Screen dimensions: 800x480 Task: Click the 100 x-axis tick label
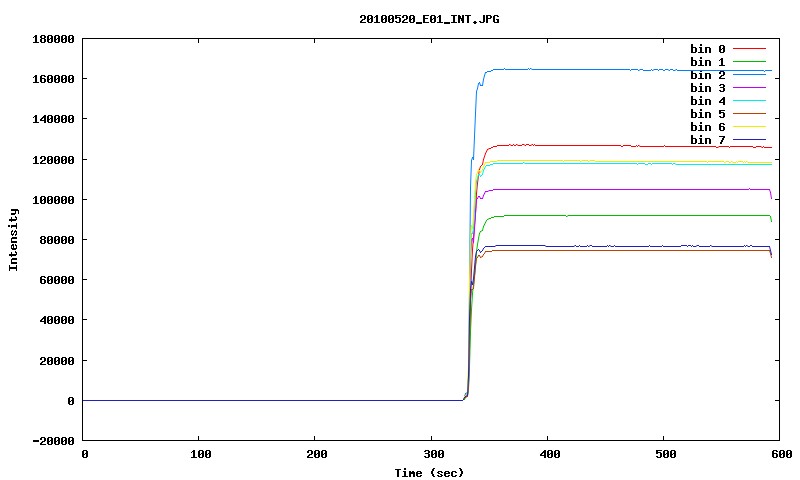click(x=201, y=454)
